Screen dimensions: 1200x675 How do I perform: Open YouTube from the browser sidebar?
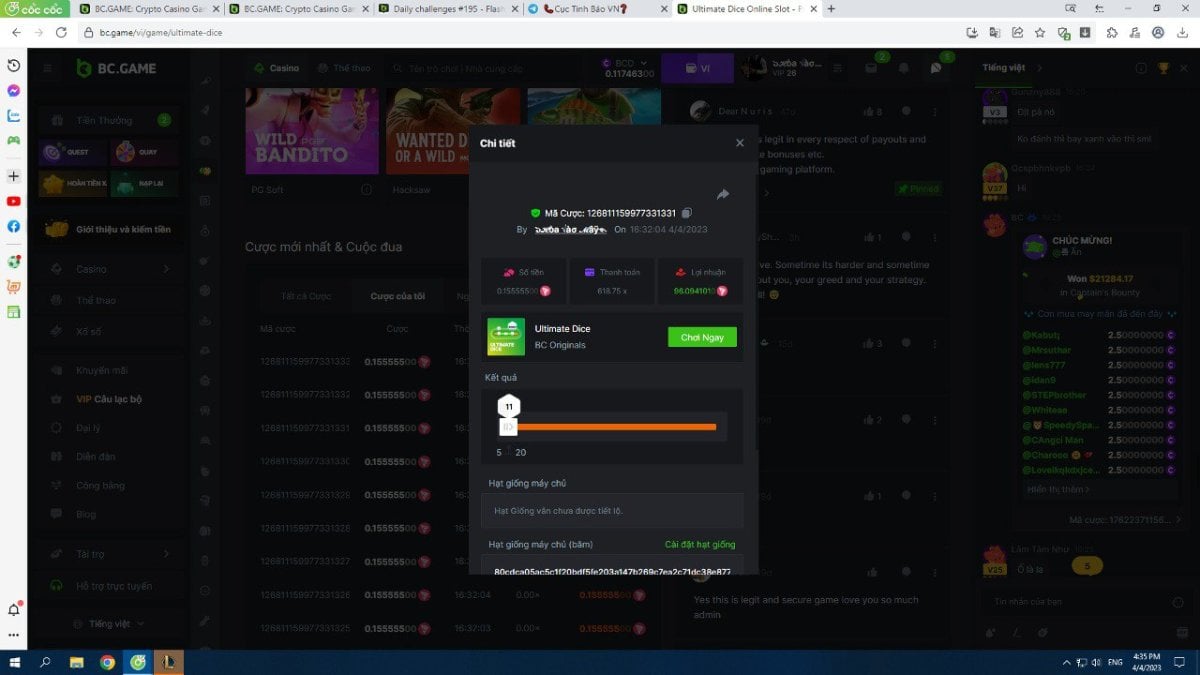(x=13, y=201)
